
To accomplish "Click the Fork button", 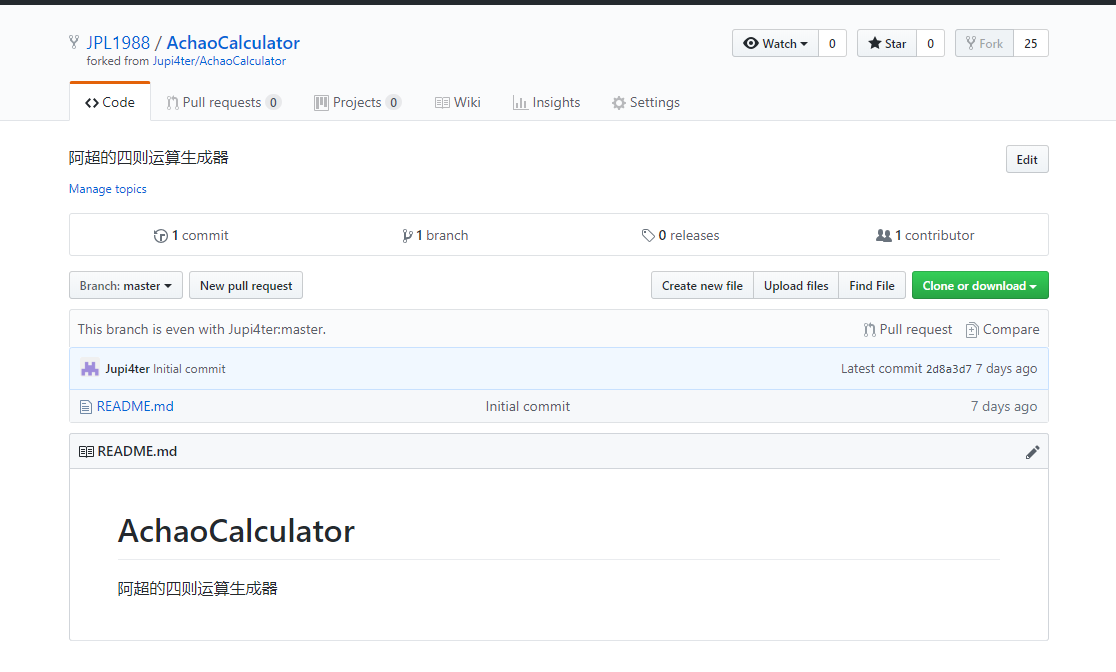I will pyautogui.click(x=984, y=43).
